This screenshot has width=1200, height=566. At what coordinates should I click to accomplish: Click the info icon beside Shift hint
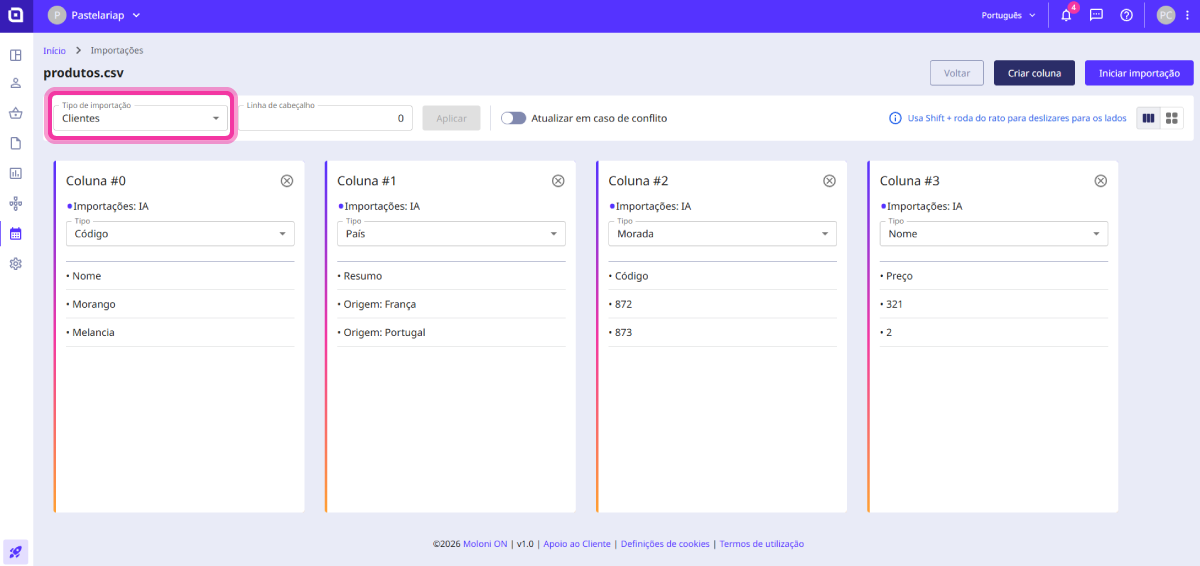896,118
